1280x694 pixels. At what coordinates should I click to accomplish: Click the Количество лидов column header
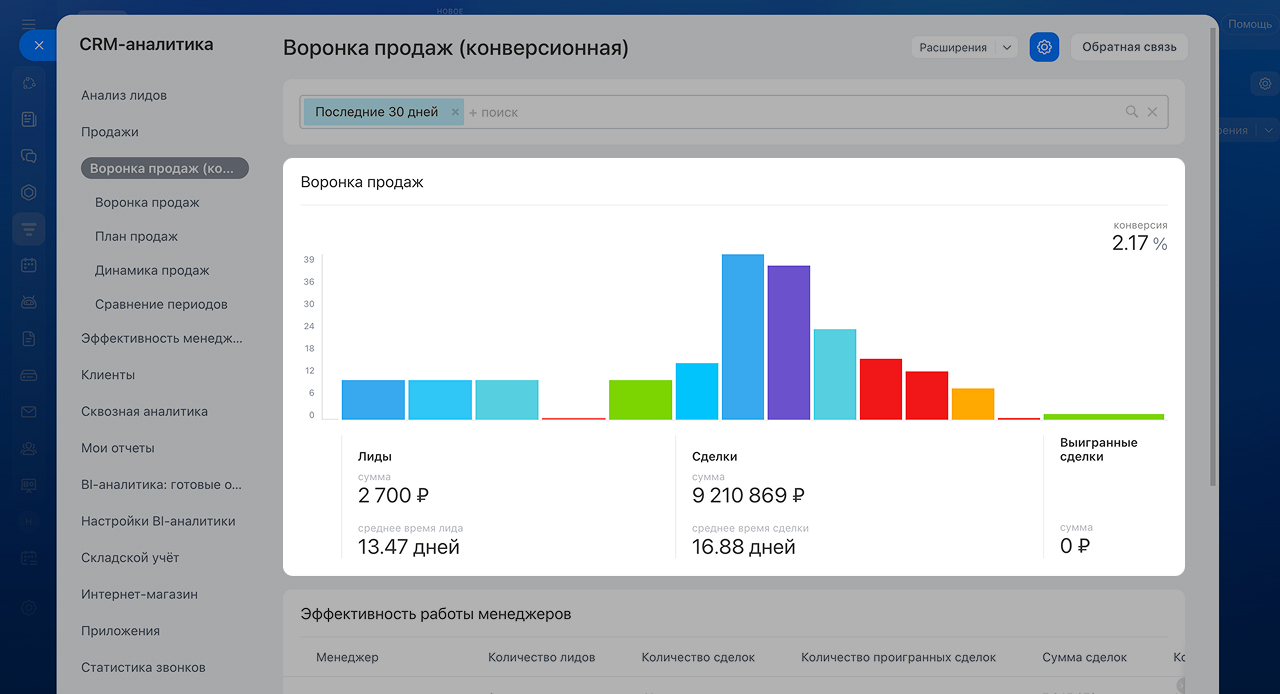pos(541,657)
